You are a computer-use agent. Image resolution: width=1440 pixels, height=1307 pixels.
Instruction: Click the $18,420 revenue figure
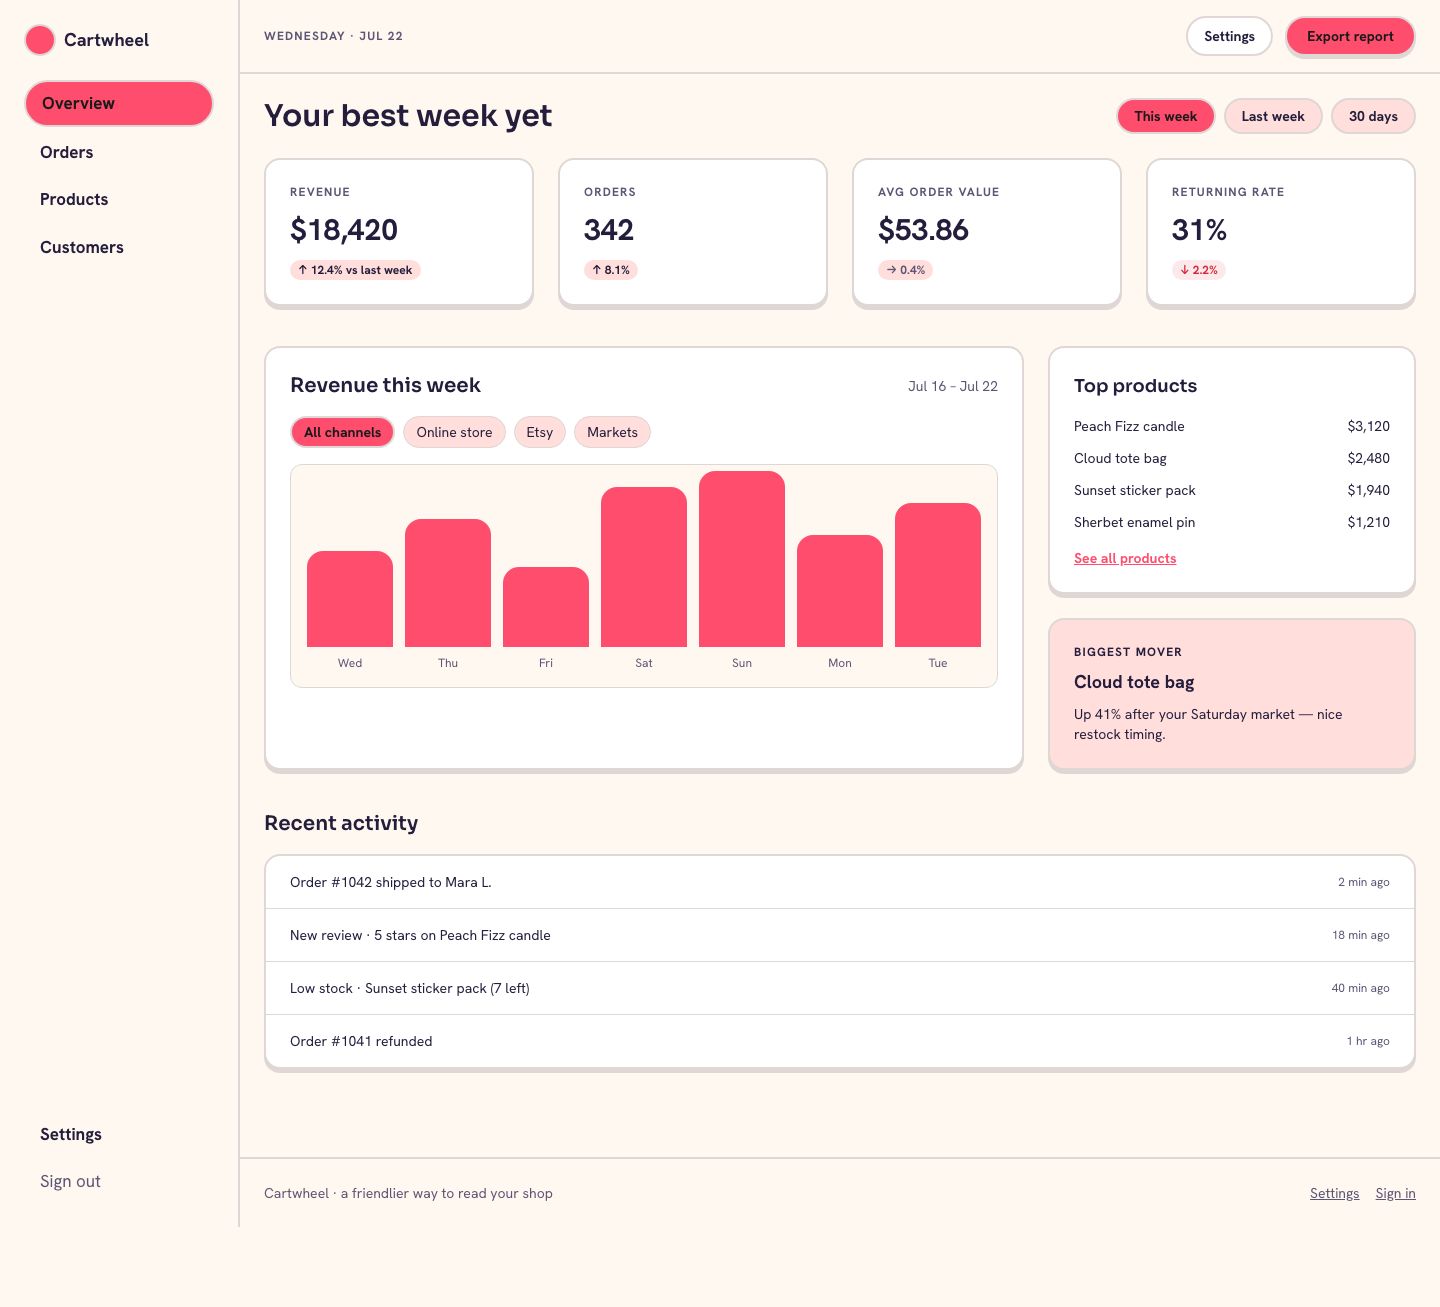coord(344,230)
